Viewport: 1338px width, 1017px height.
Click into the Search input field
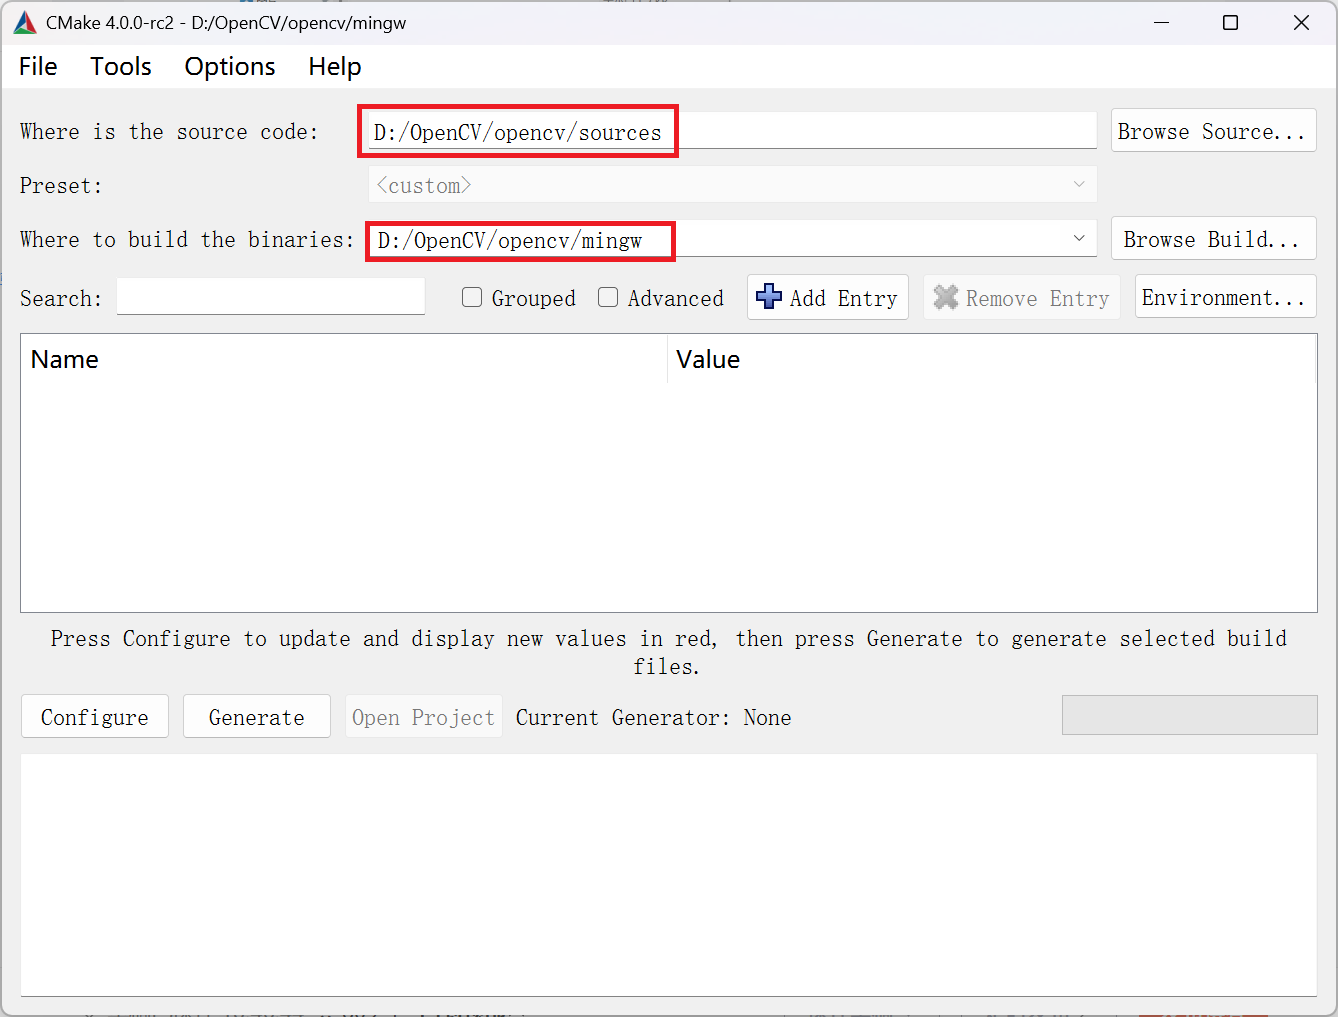click(x=271, y=297)
